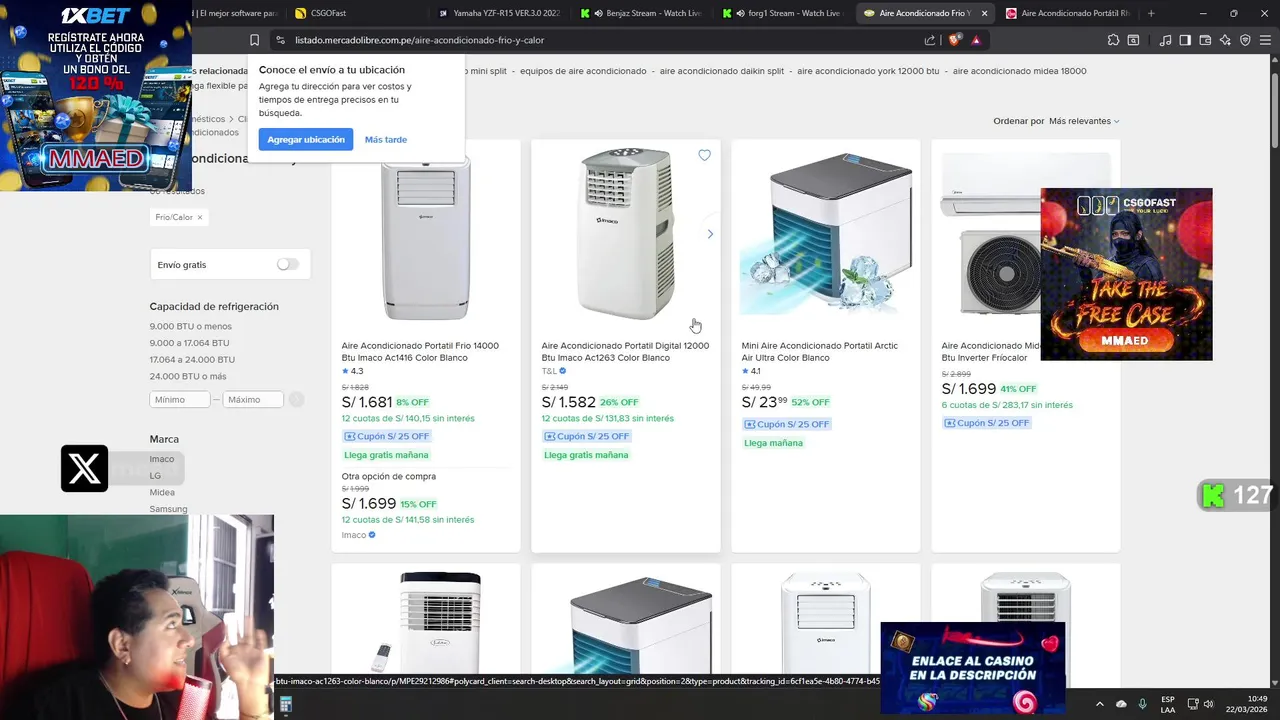Image resolution: width=1280 pixels, height=720 pixels.
Task: Open the browser main menu hamburger icon
Action: [x=1265, y=40]
